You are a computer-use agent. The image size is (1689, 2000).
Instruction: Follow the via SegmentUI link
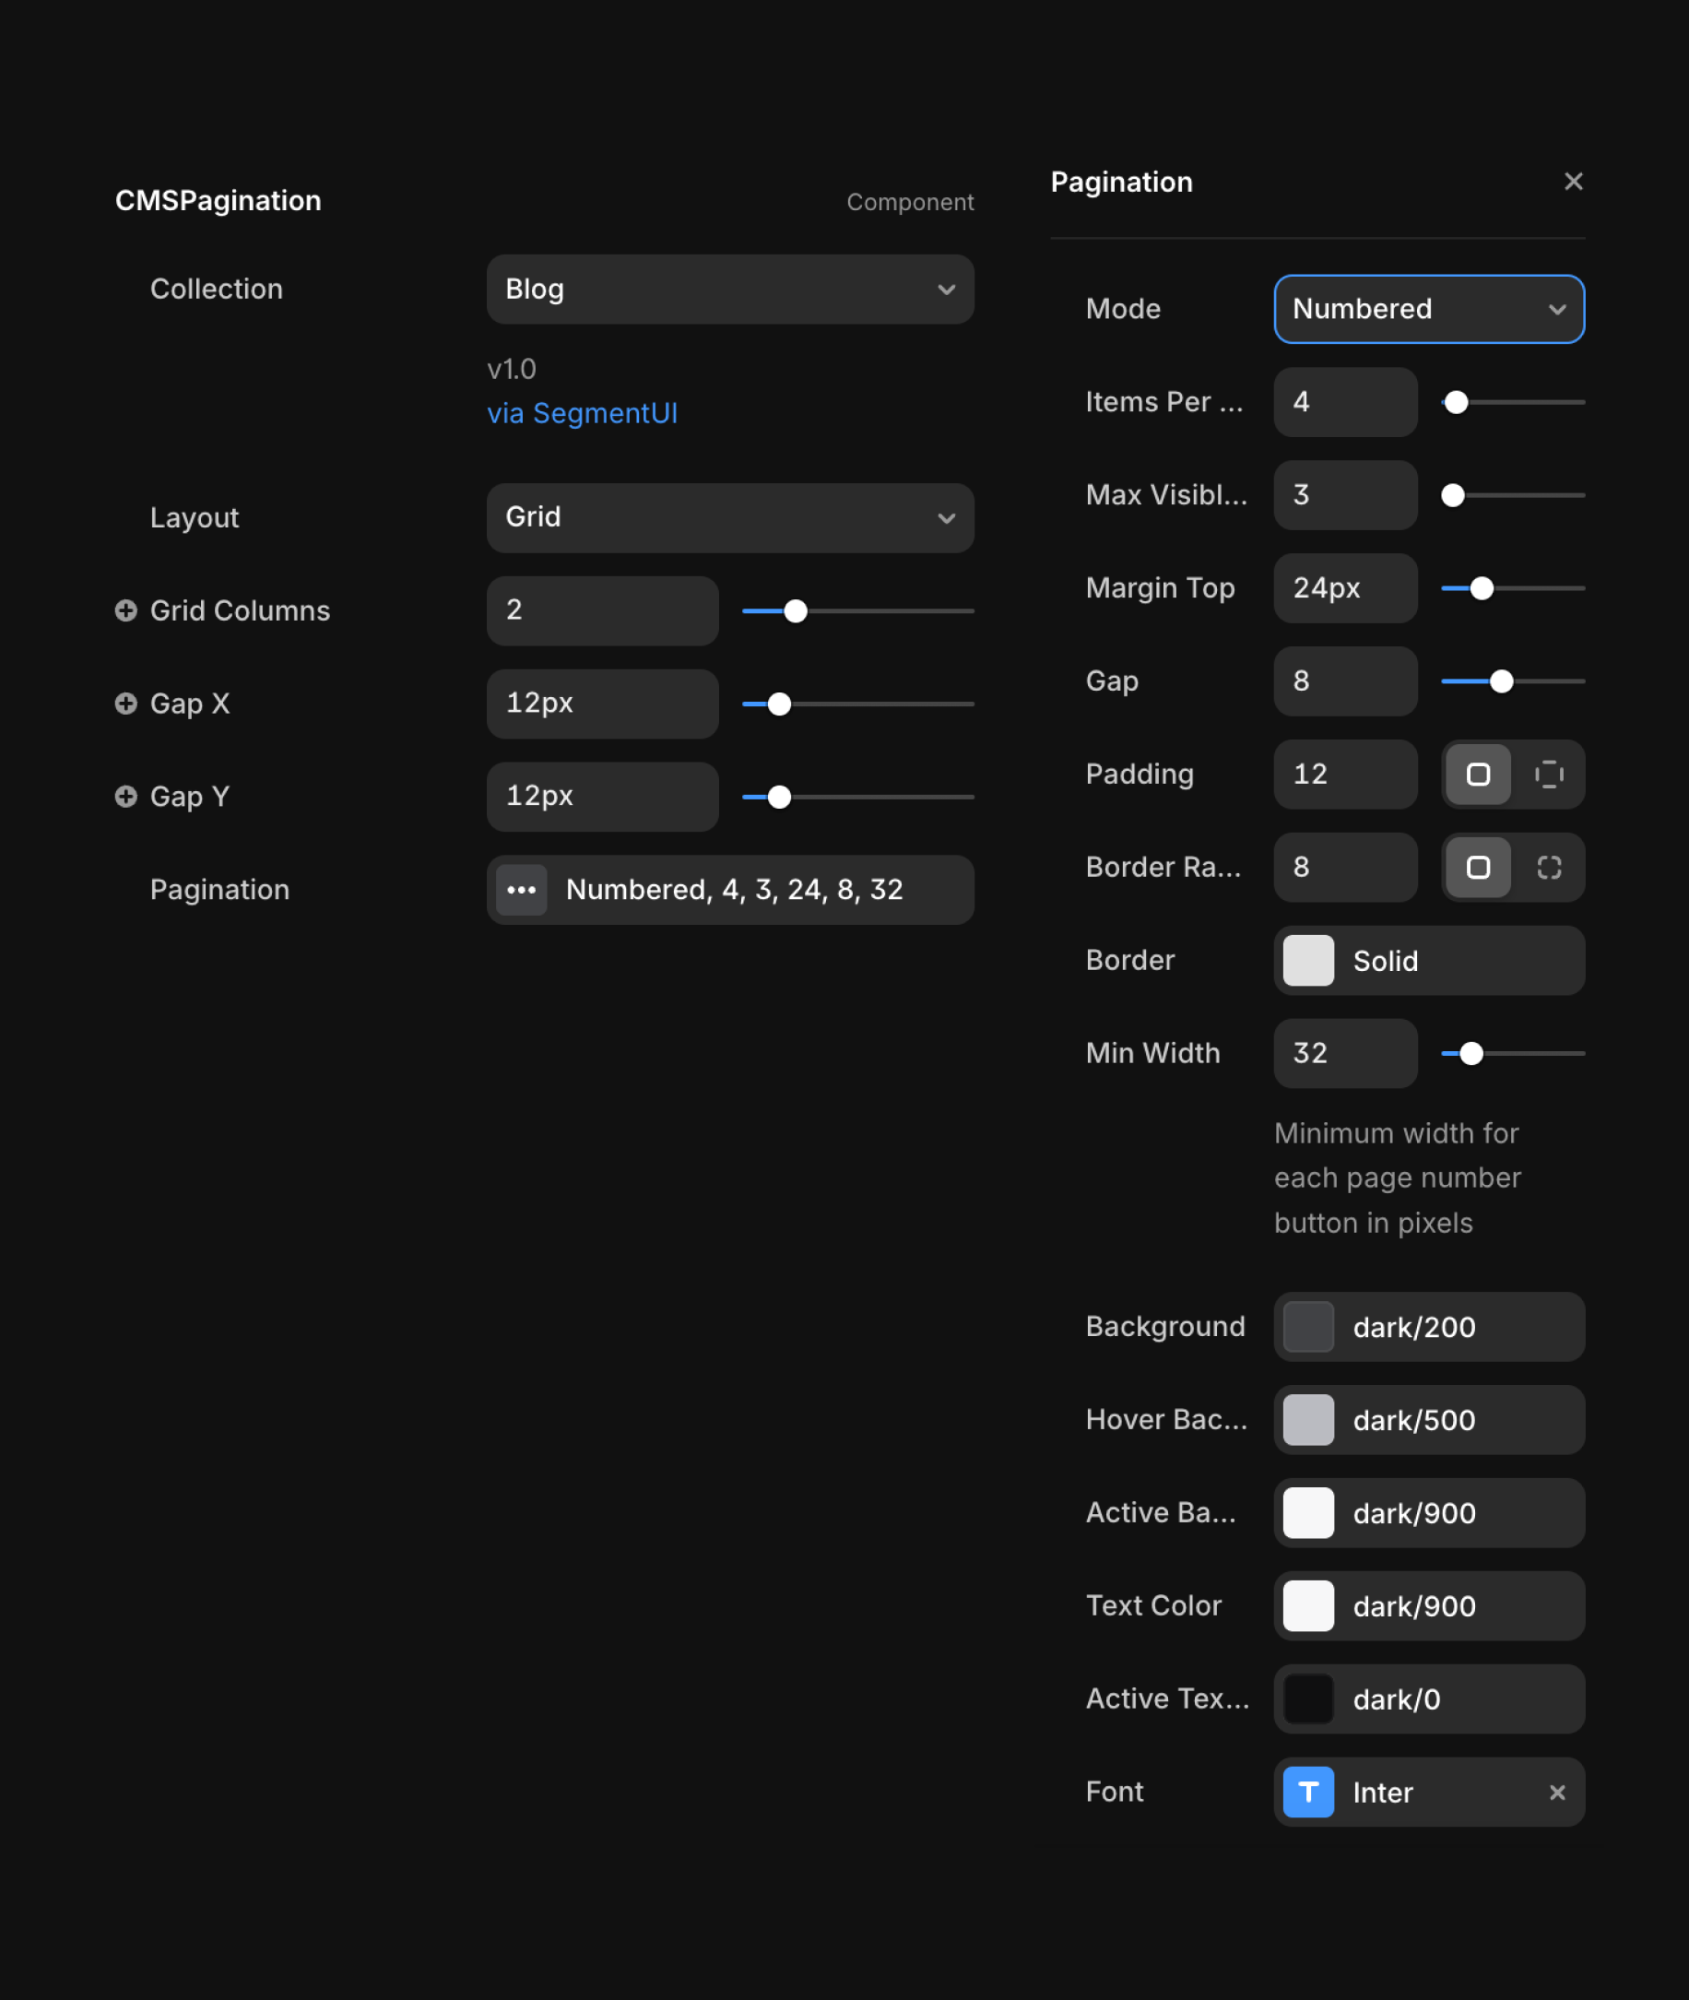point(582,413)
